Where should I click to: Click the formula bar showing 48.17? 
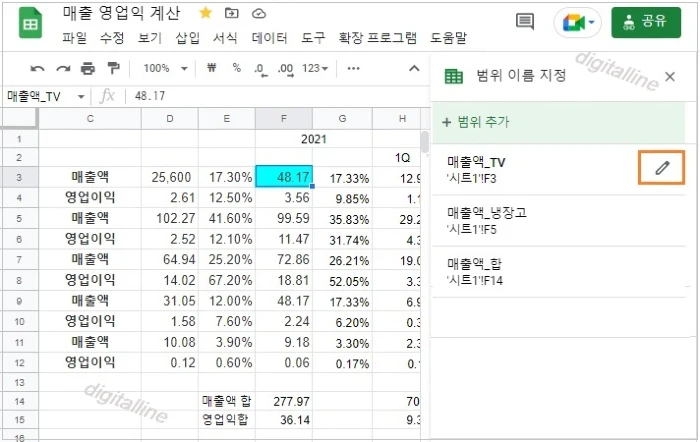277,96
